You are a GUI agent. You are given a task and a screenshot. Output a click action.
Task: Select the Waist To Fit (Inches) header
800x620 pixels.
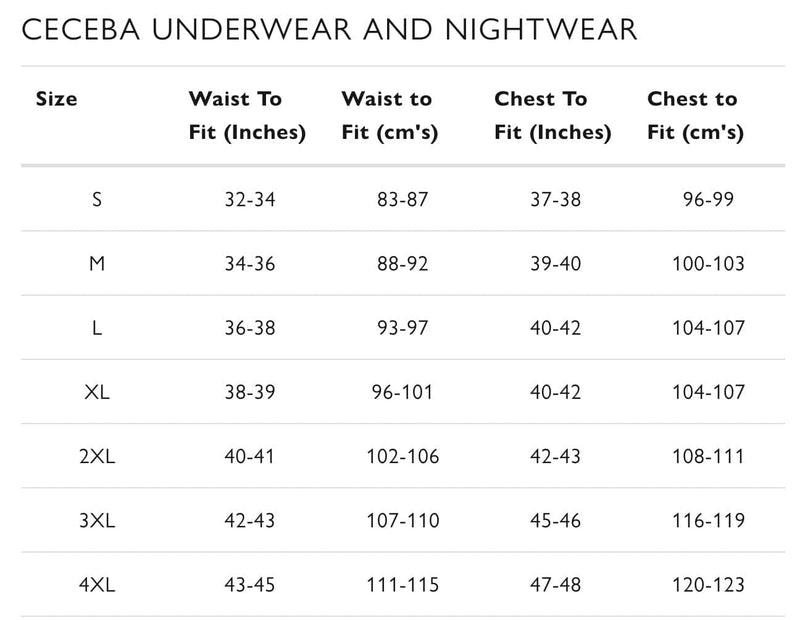[x=247, y=115]
